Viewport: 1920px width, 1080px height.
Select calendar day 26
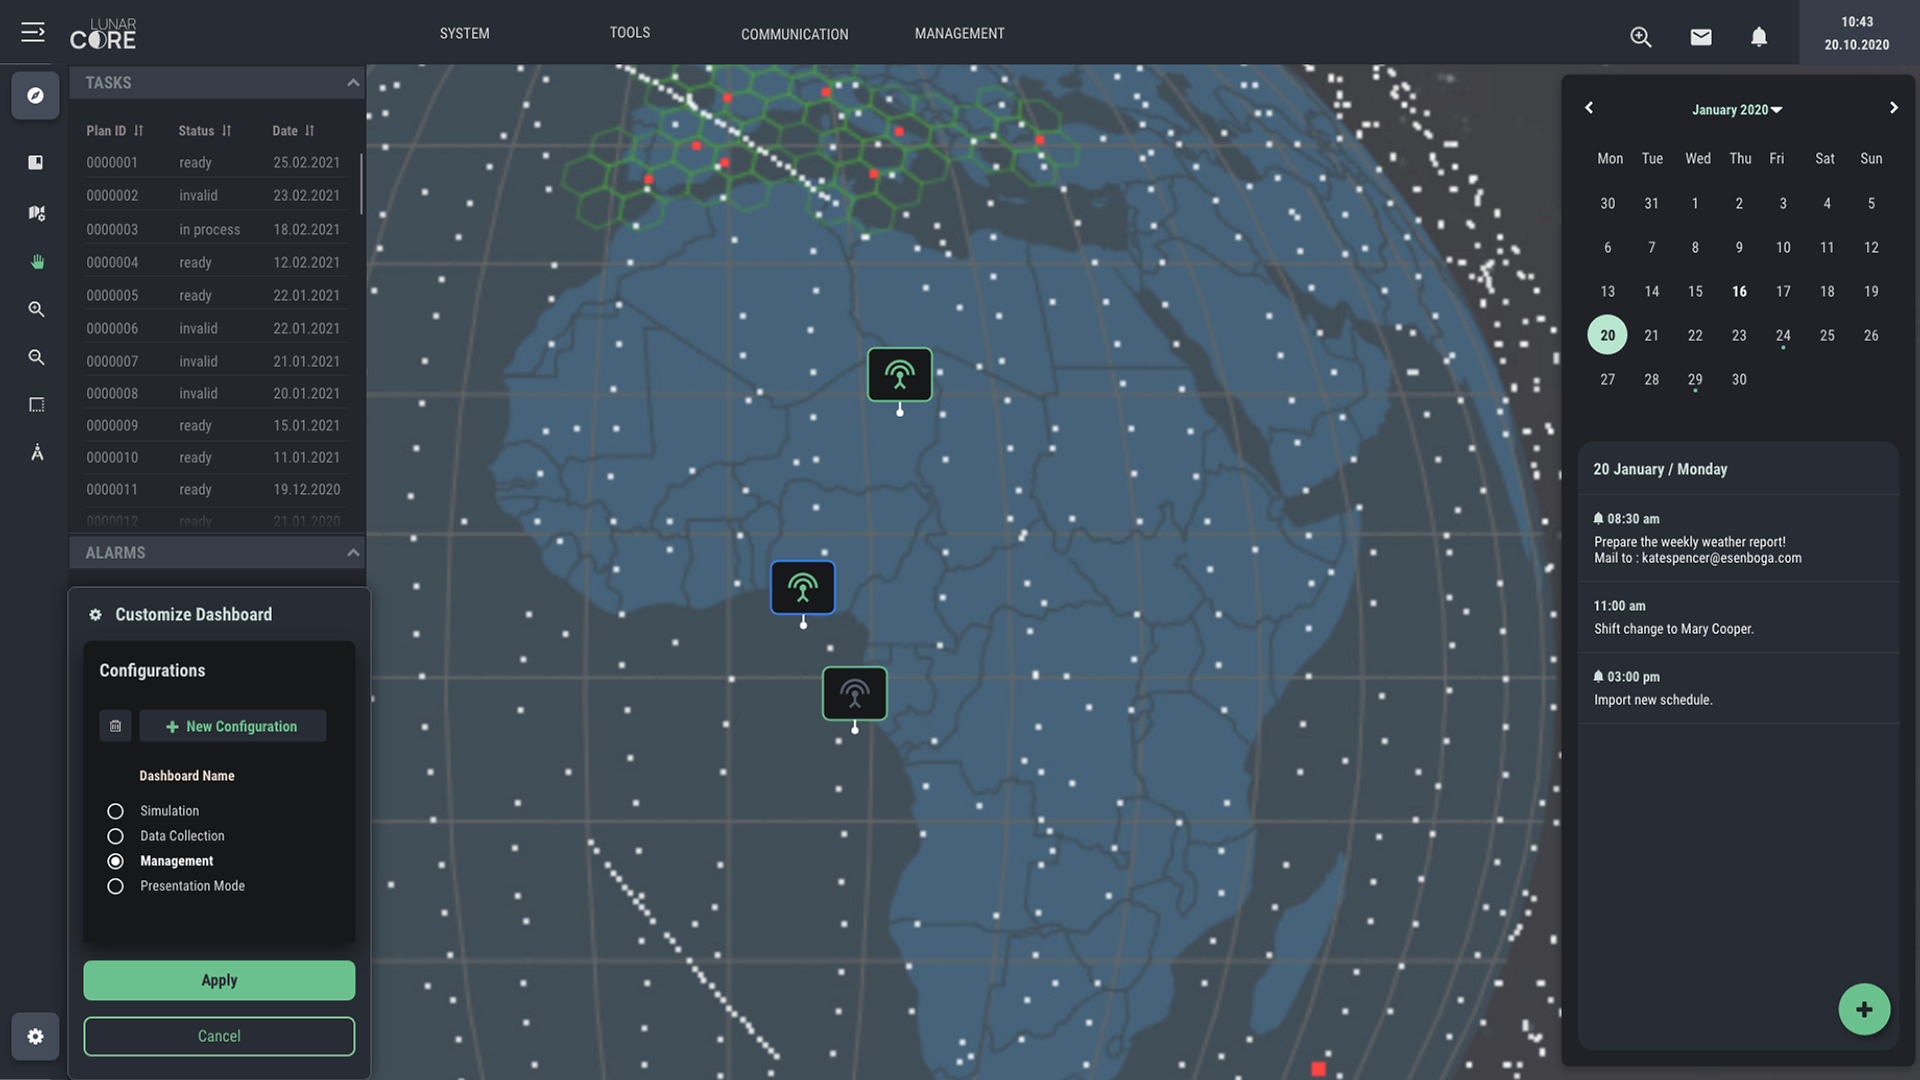(1871, 336)
